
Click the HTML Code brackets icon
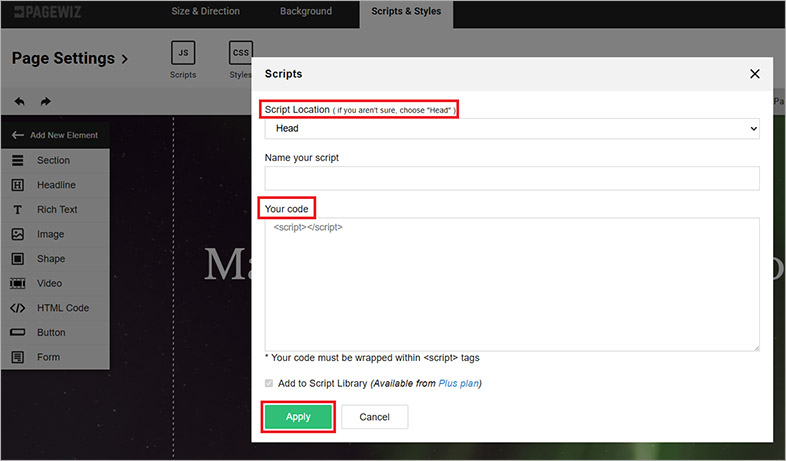[18, 308]
